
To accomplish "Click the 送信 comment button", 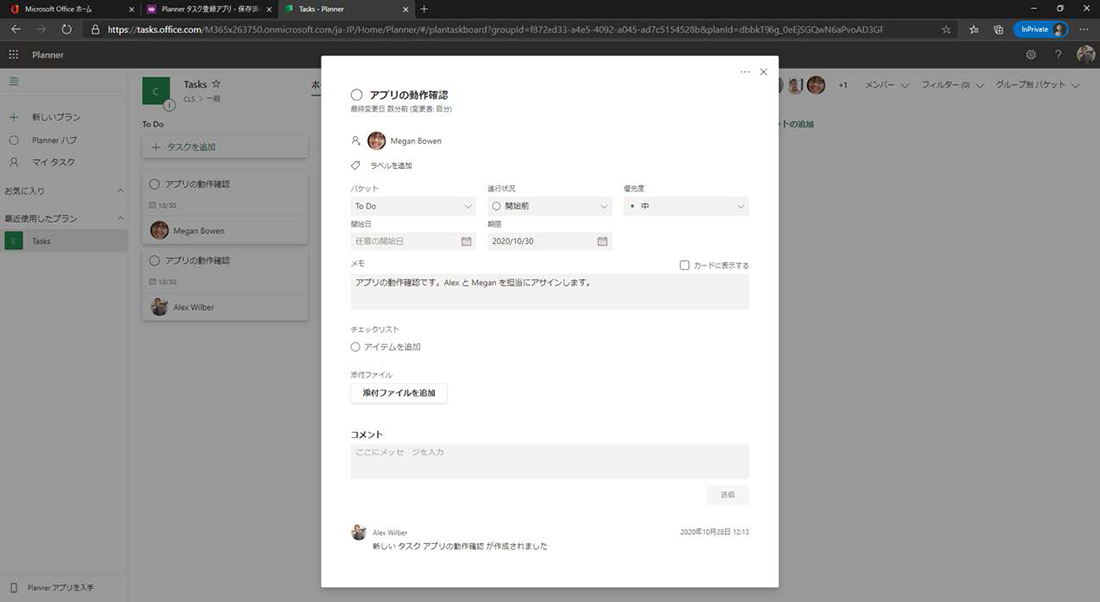I will pos(727,495).
